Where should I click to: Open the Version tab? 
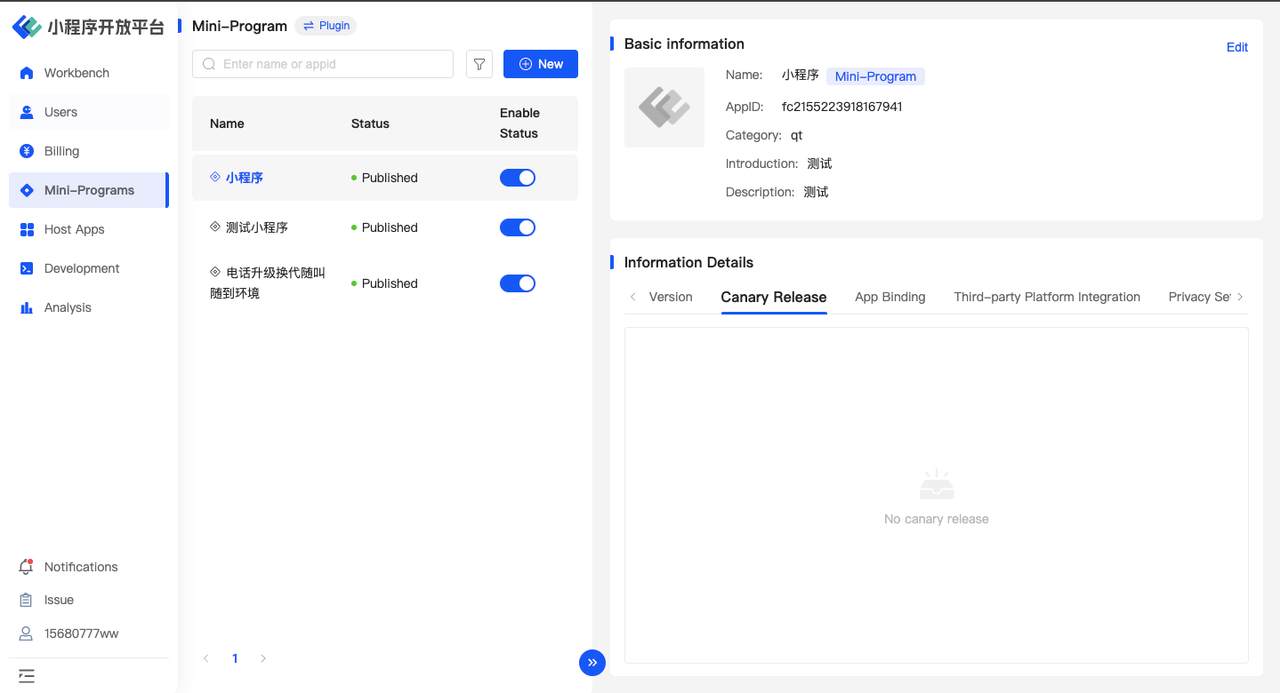coord(670,297)
